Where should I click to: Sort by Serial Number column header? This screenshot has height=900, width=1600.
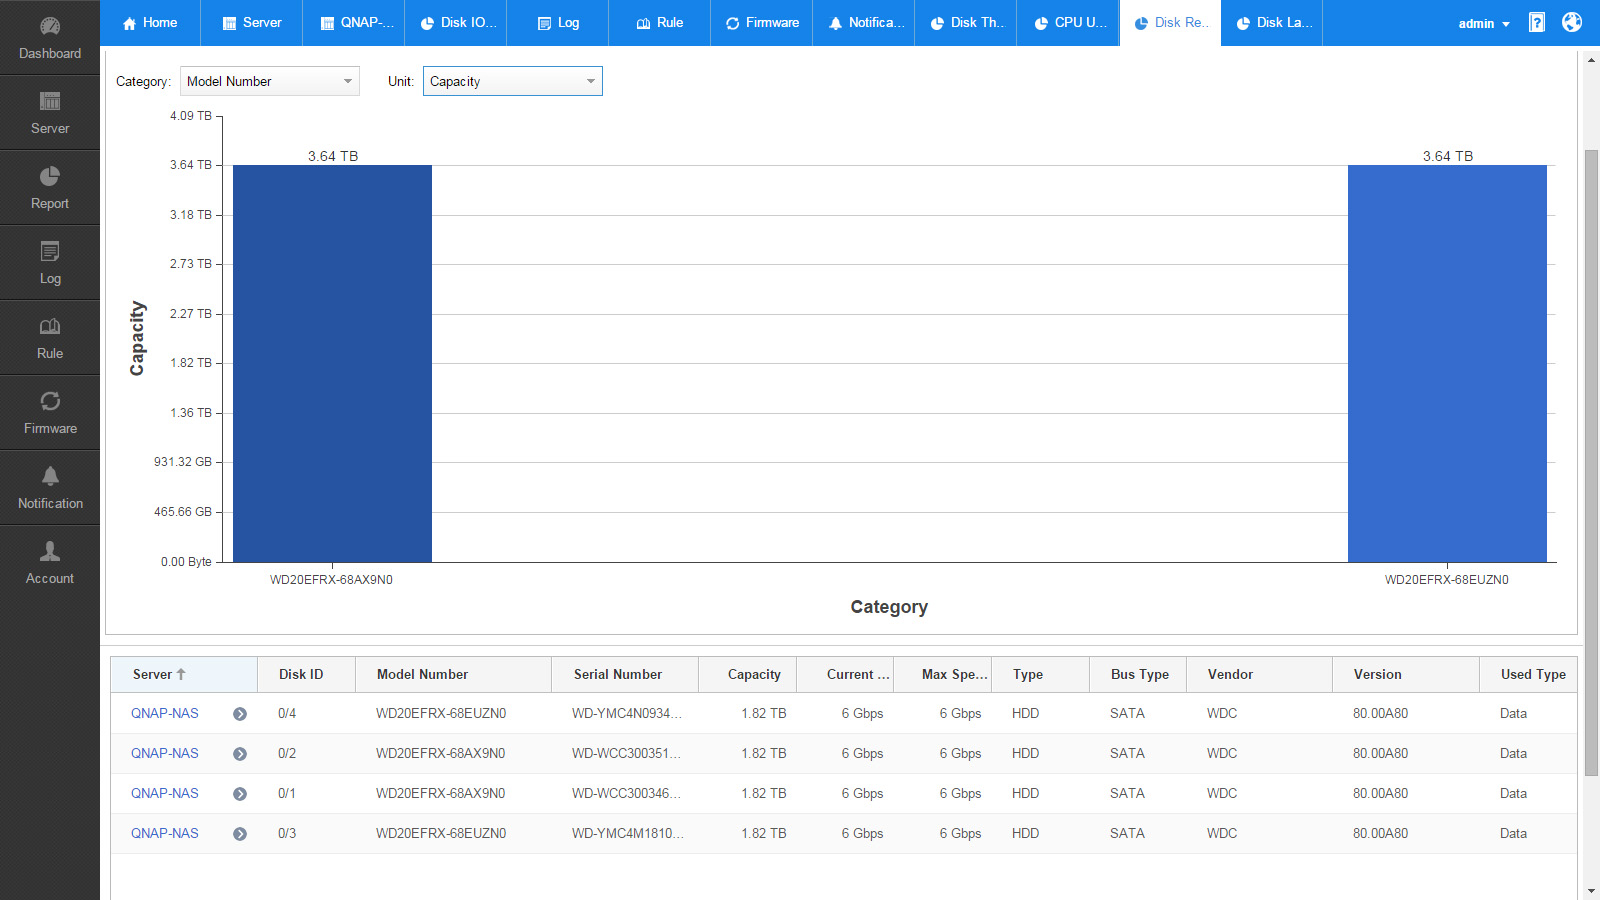pyautogui.click(x=625, y=674)
